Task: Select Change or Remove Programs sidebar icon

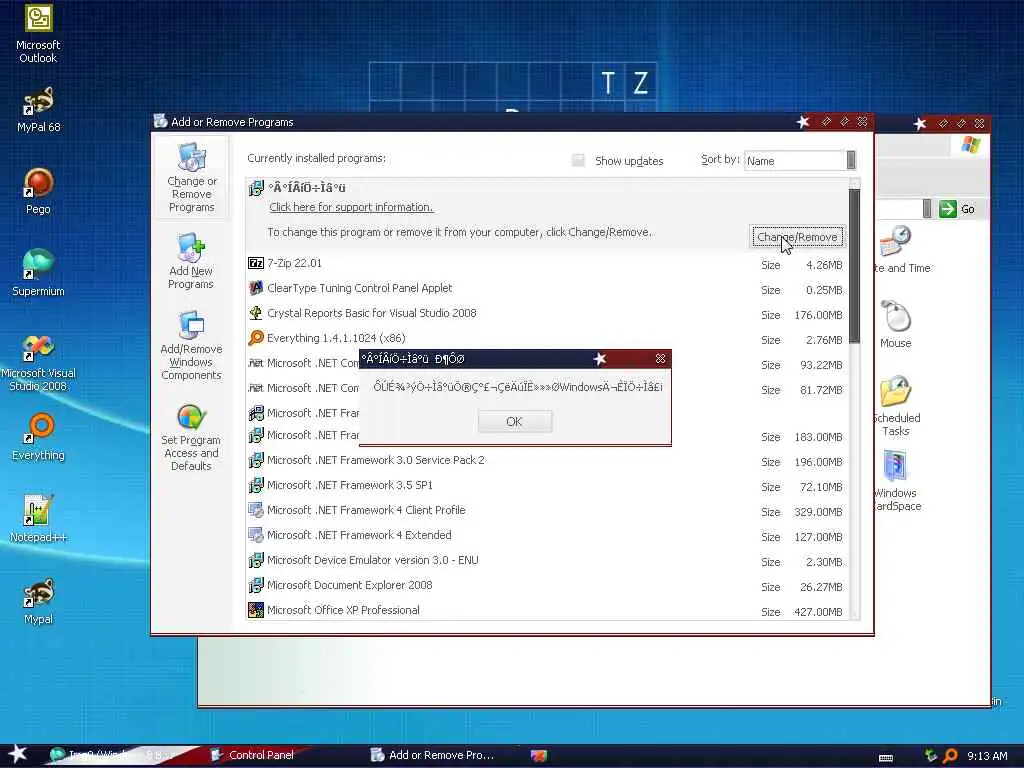Action: (x=191, y=178)
